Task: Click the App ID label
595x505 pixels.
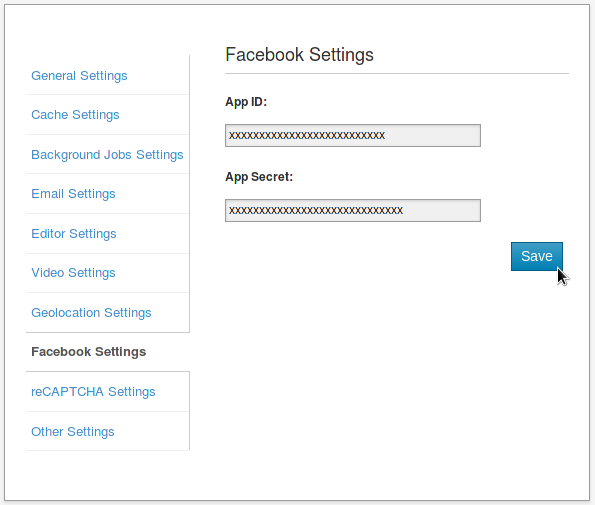Action: (246, 102)
